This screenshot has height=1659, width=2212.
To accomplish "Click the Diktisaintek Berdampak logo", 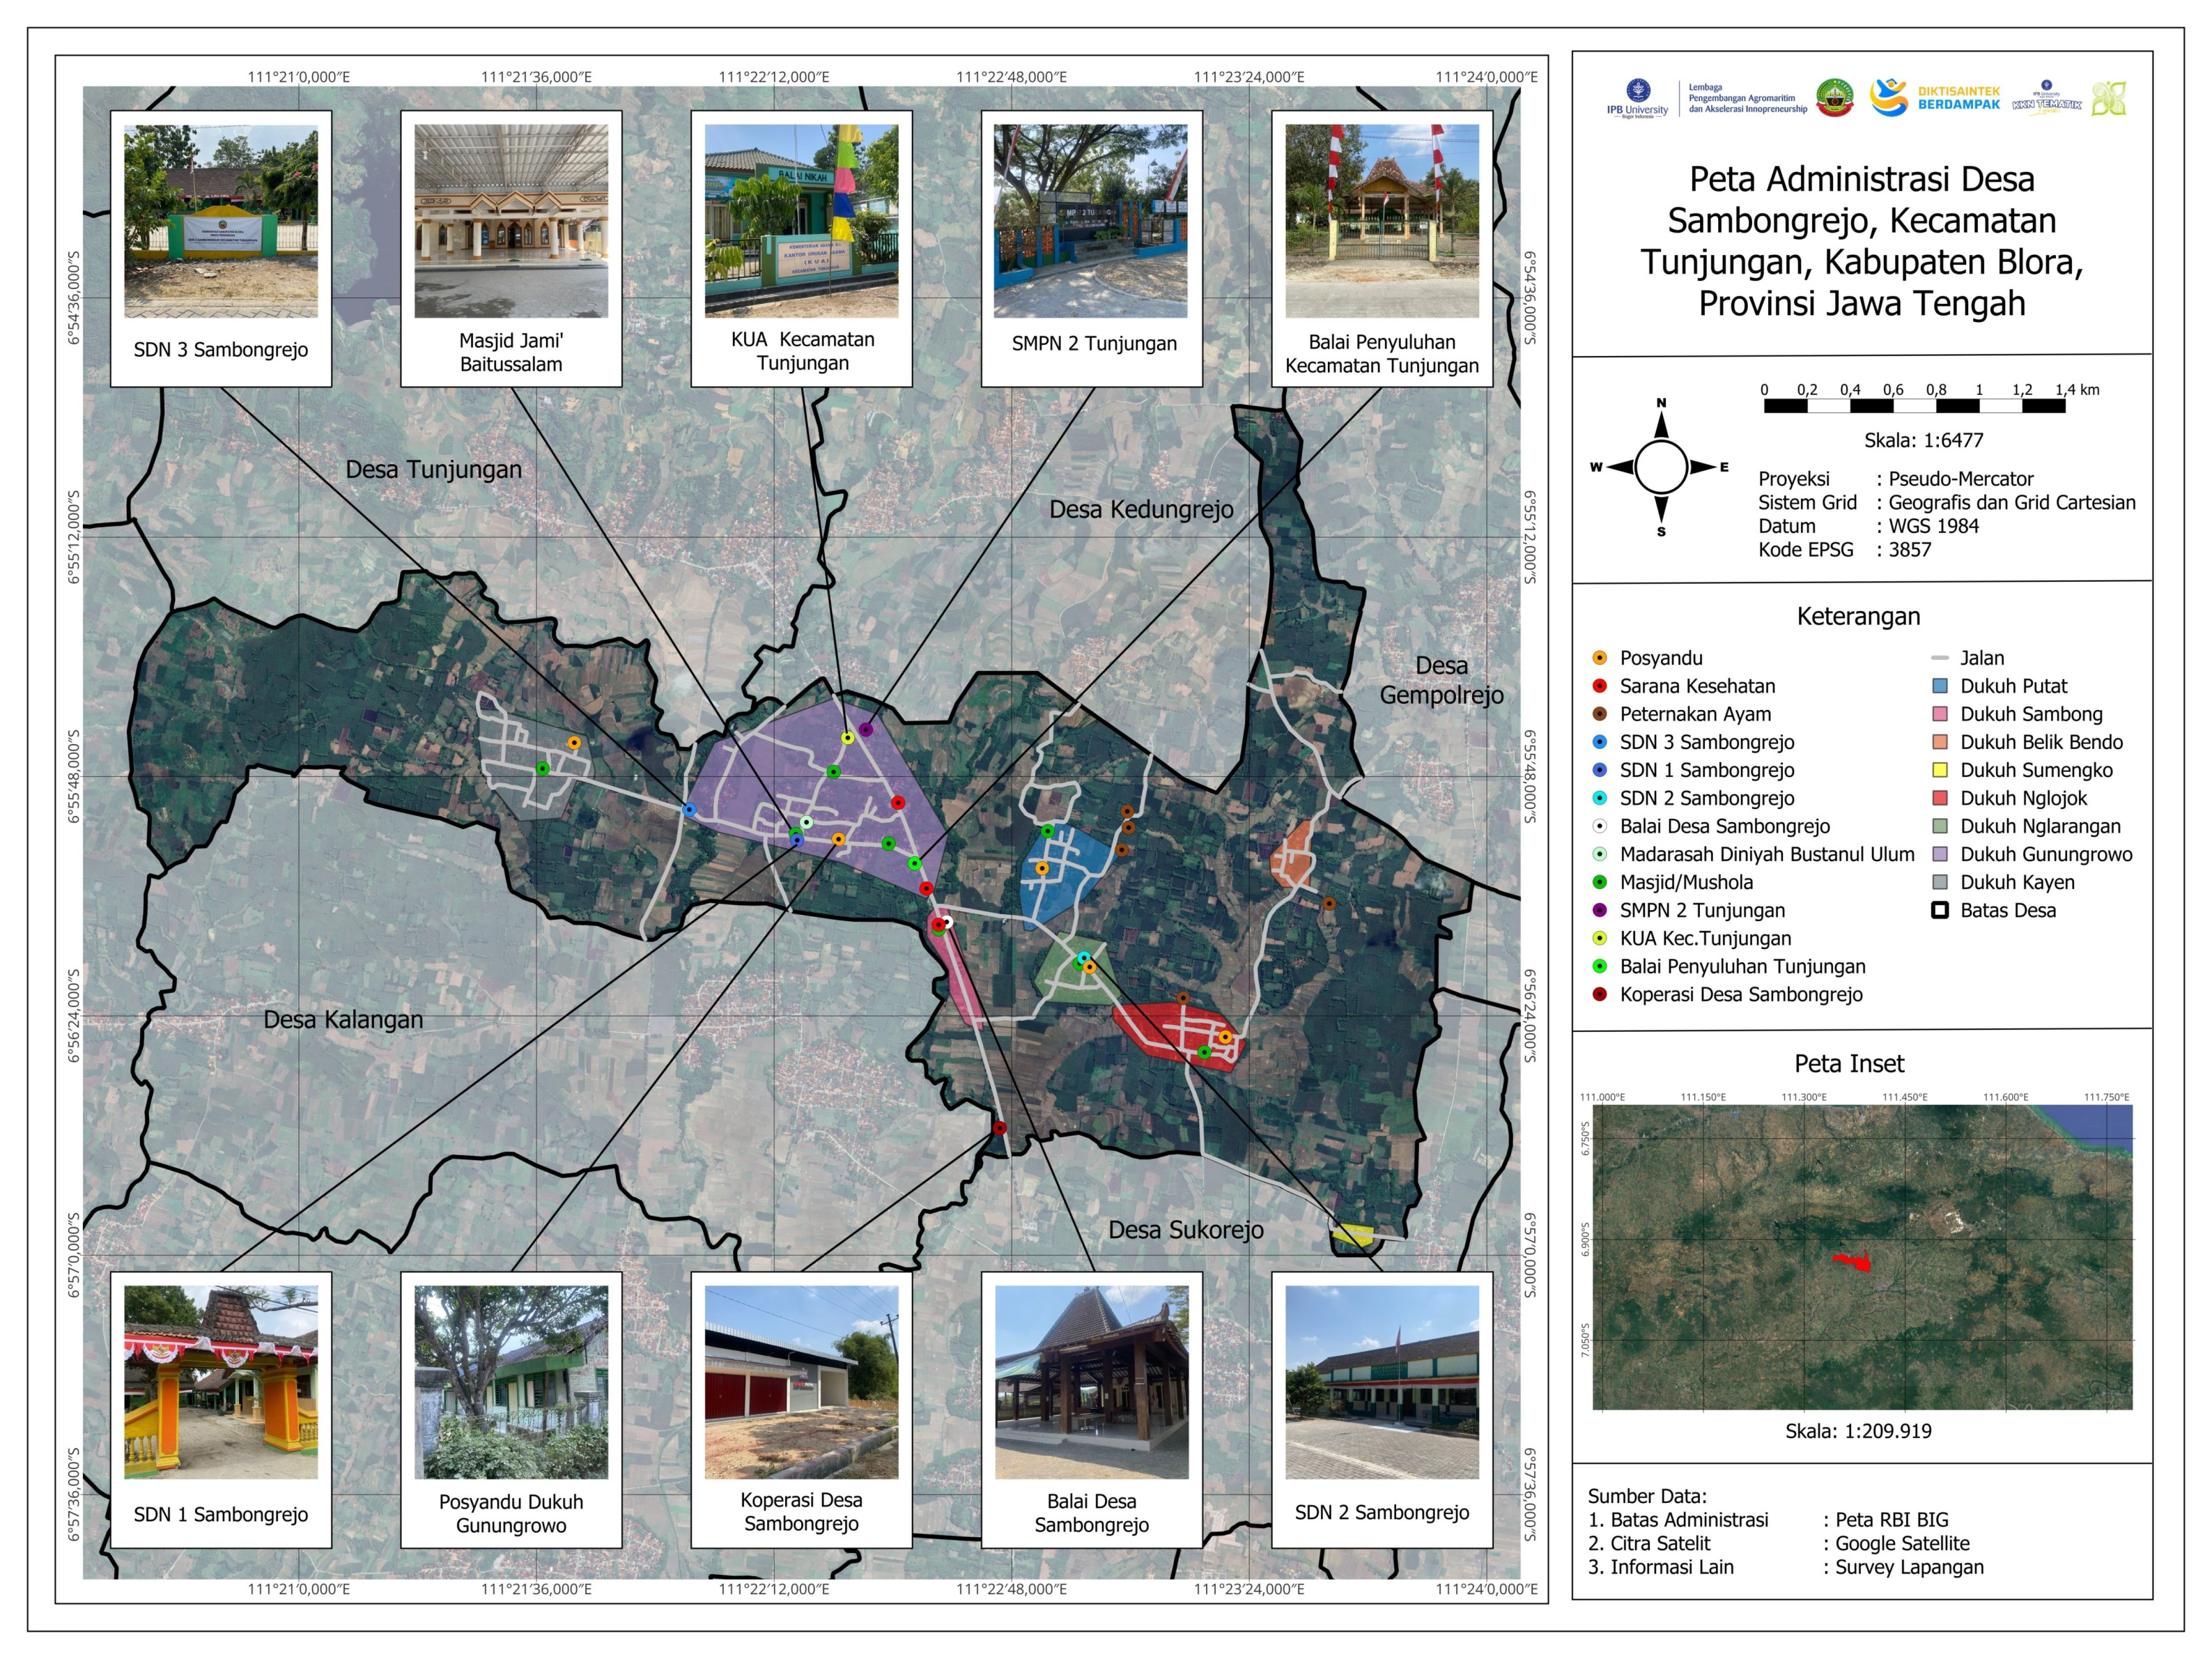I will (1936, 98).
